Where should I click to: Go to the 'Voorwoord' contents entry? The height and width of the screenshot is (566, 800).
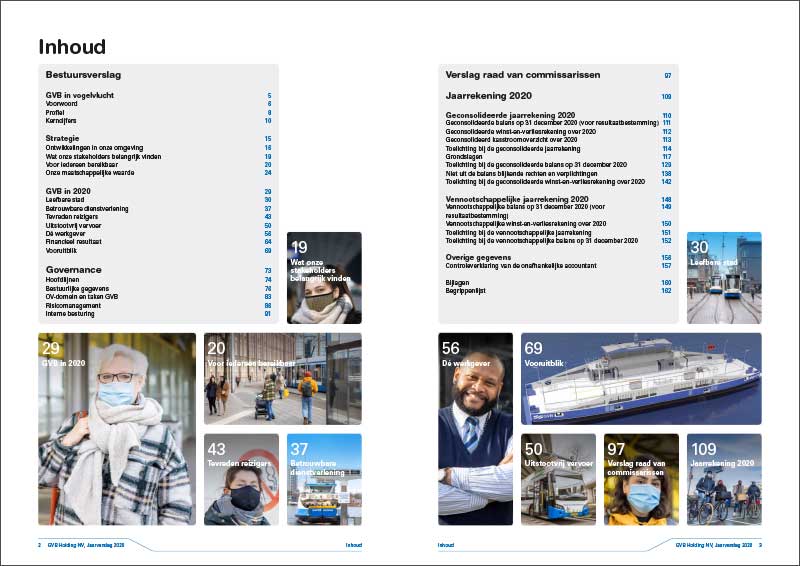[x=62, y=104]
